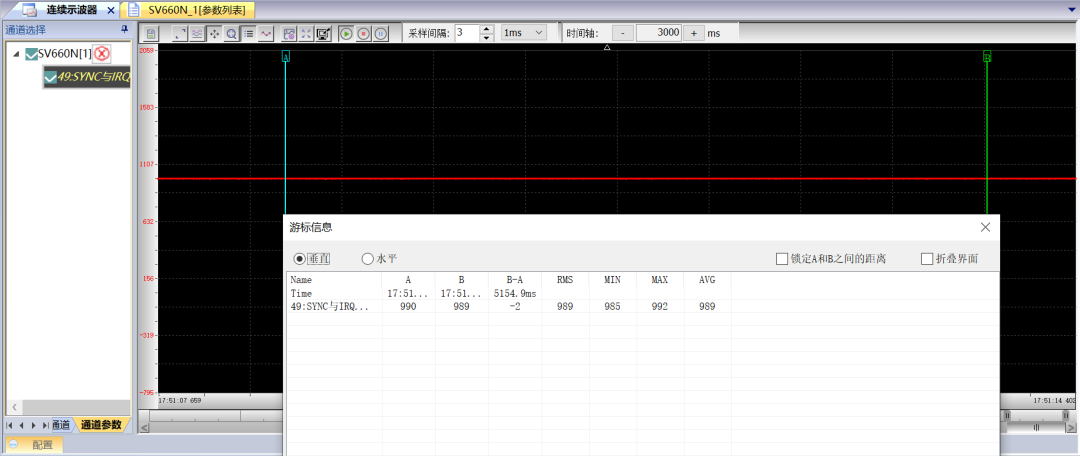The width and height of the screenshot is (1080, 456).
Task: Pin the 通道选择 panel
Action: pos(125,29)
